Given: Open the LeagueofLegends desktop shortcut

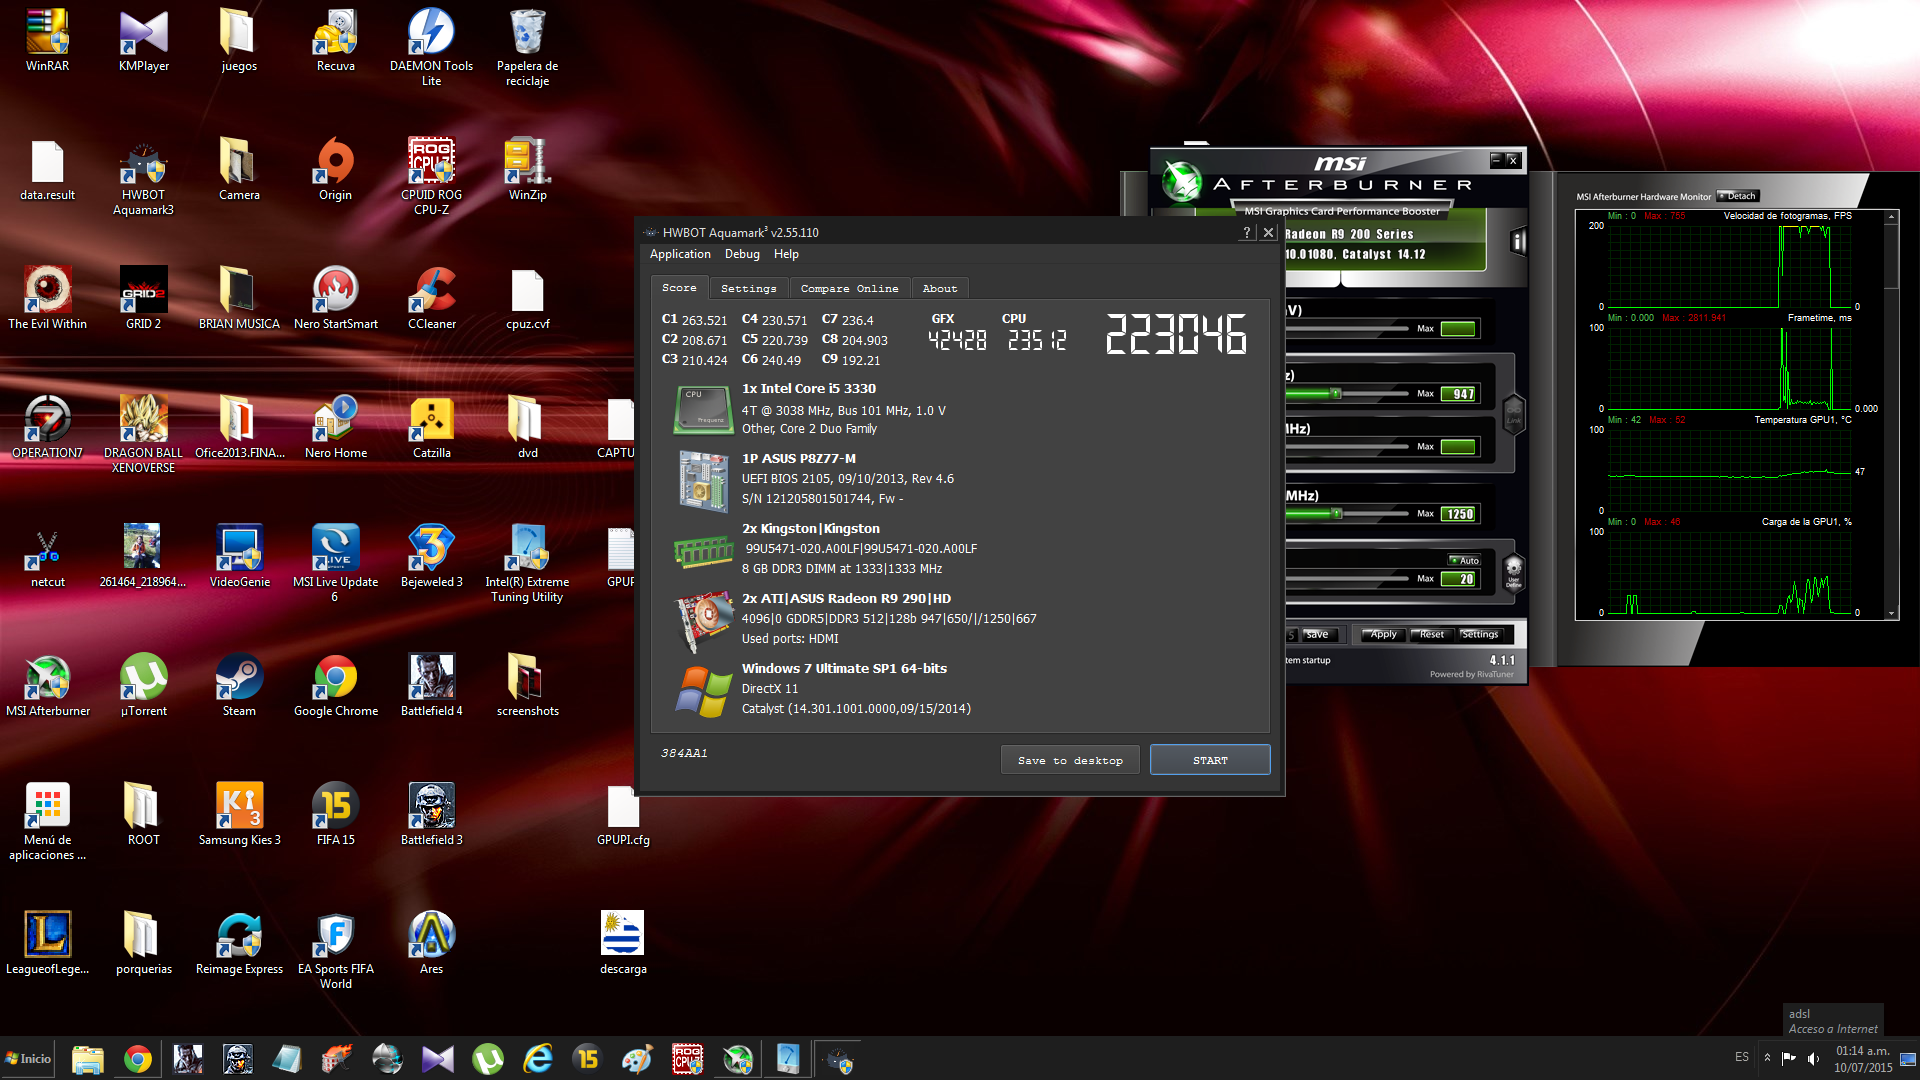Looking at the screenshot, I should [x=47, y=944].
